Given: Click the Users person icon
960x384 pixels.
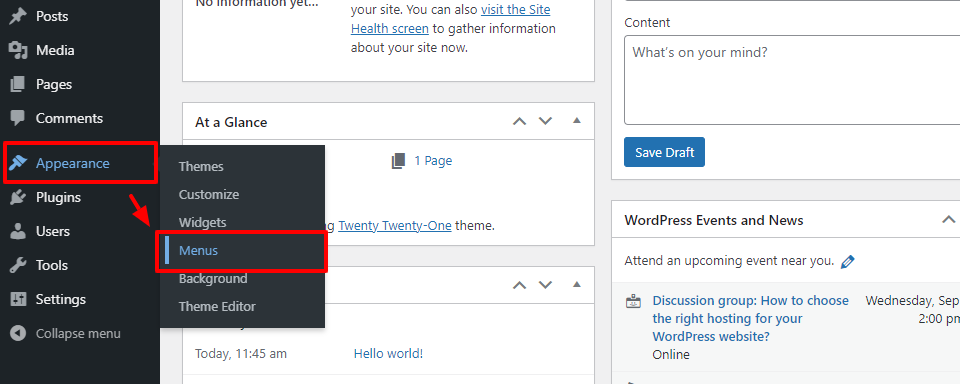Looking at the screenshot, I should coord(18,232).
